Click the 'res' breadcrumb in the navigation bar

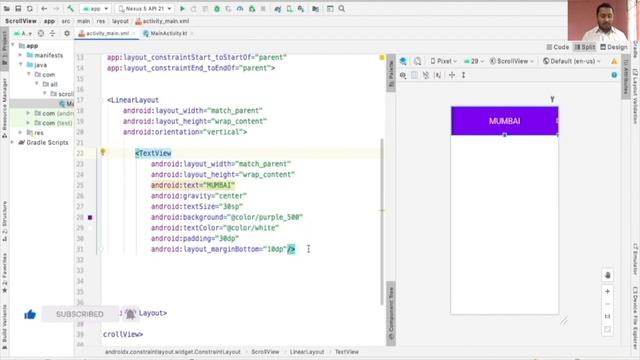pos(101,21)
